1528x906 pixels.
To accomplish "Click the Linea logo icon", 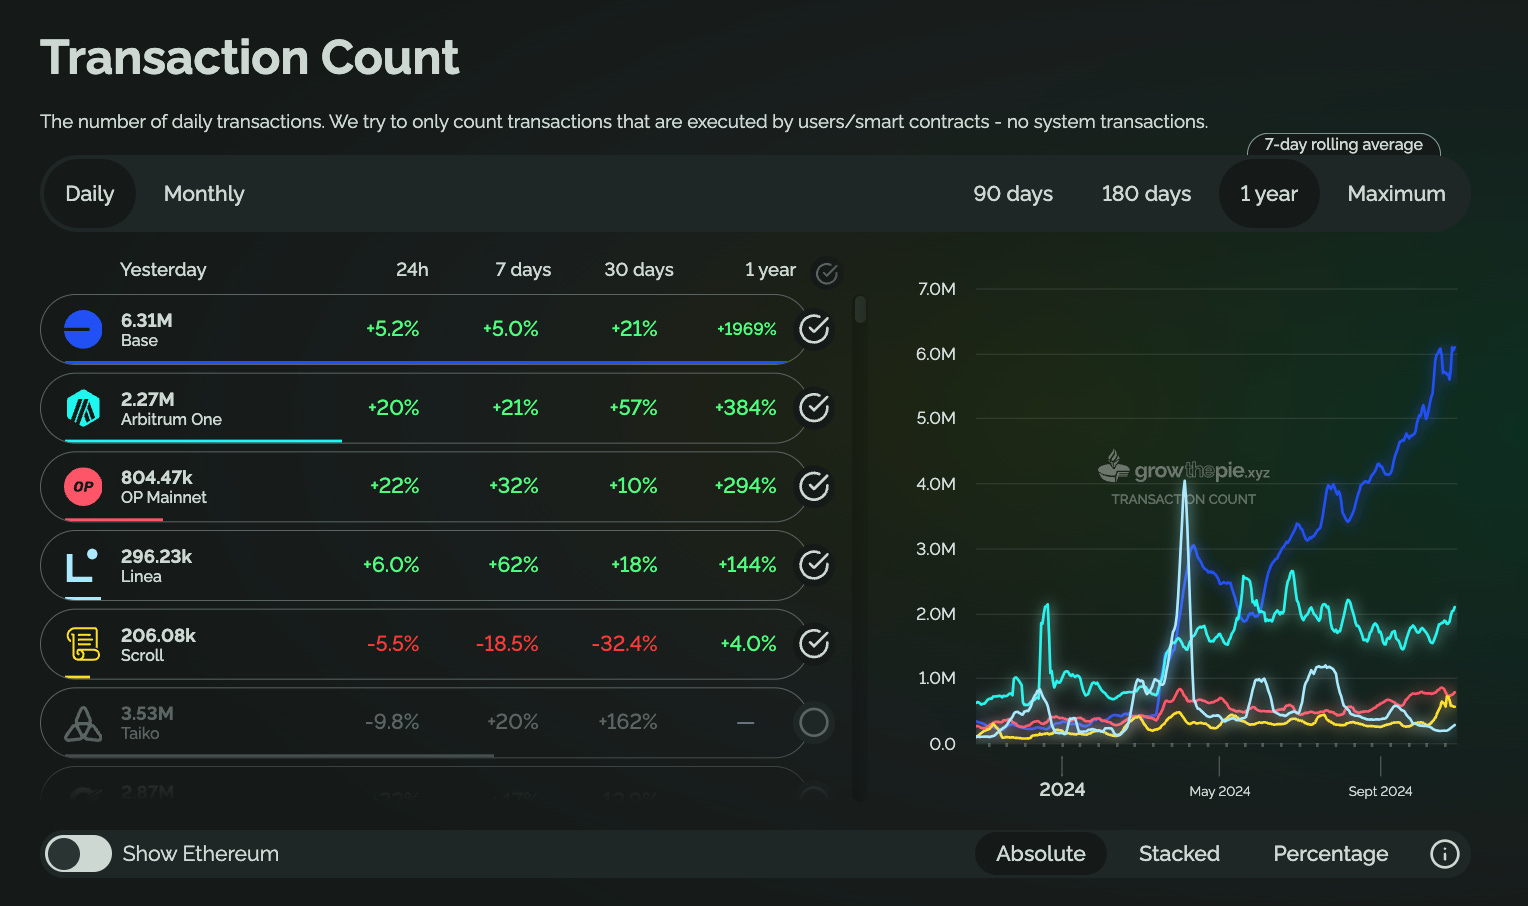I will click(x=81, y=565).
